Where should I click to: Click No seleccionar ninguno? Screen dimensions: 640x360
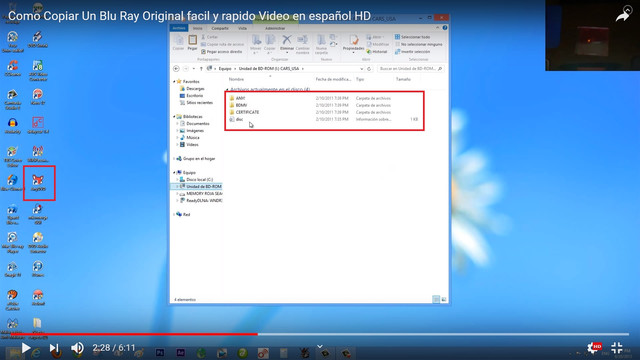click(418, 44)
